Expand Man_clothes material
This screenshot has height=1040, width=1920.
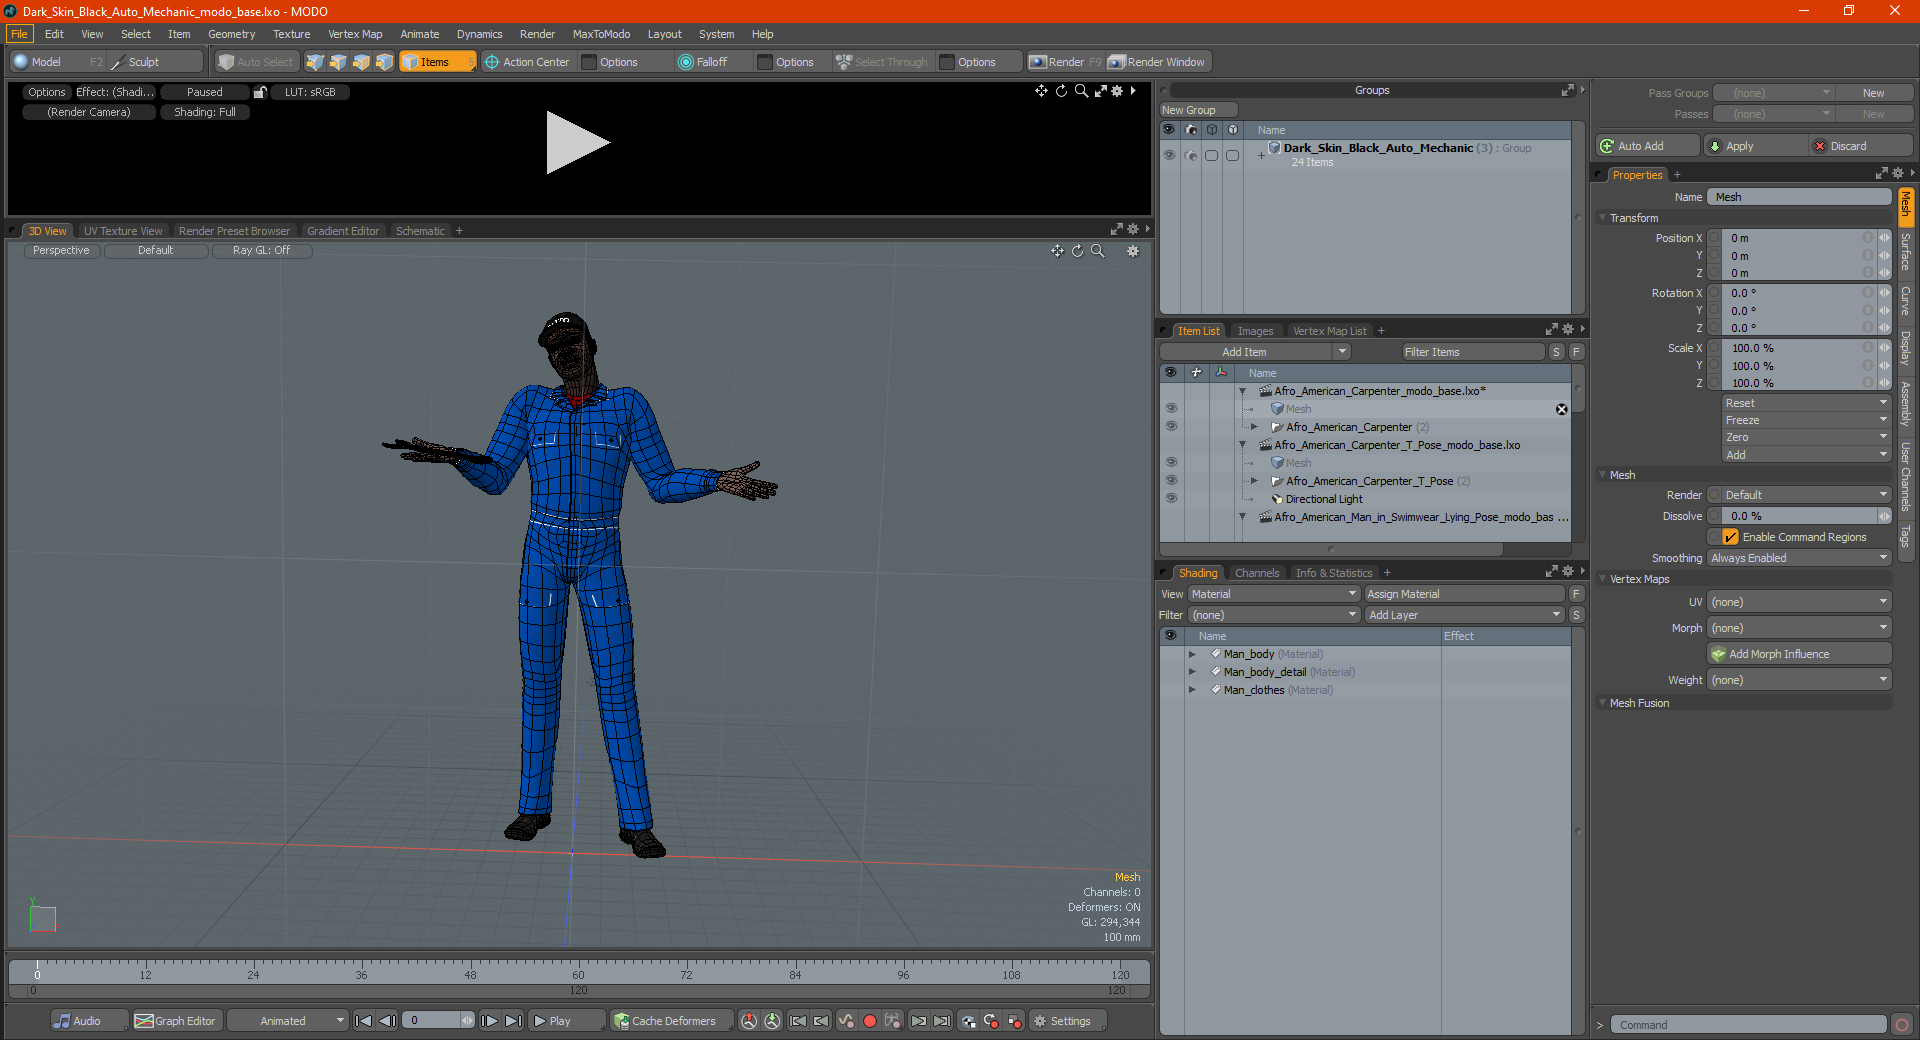tap(1192, 690)
